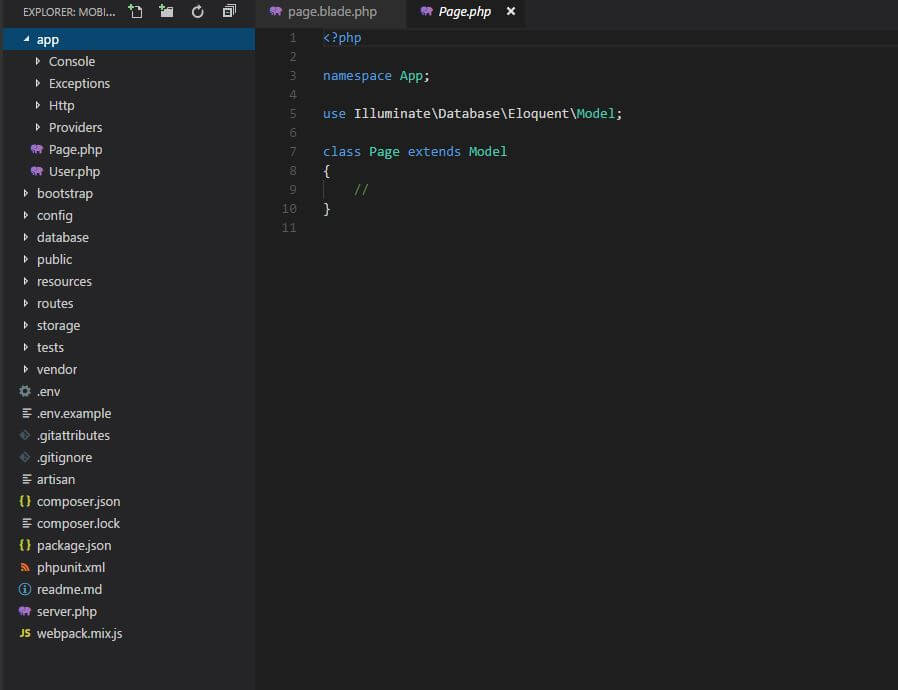The image size is (898, 690).
Task: Click the New Folder icon in Explorer
Action: (166, 11)
